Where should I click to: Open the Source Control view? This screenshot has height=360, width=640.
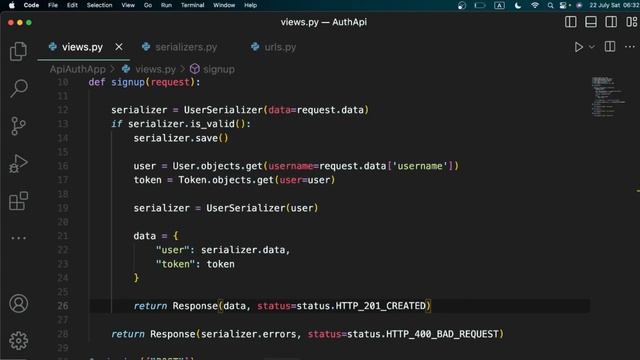[18, 126]
